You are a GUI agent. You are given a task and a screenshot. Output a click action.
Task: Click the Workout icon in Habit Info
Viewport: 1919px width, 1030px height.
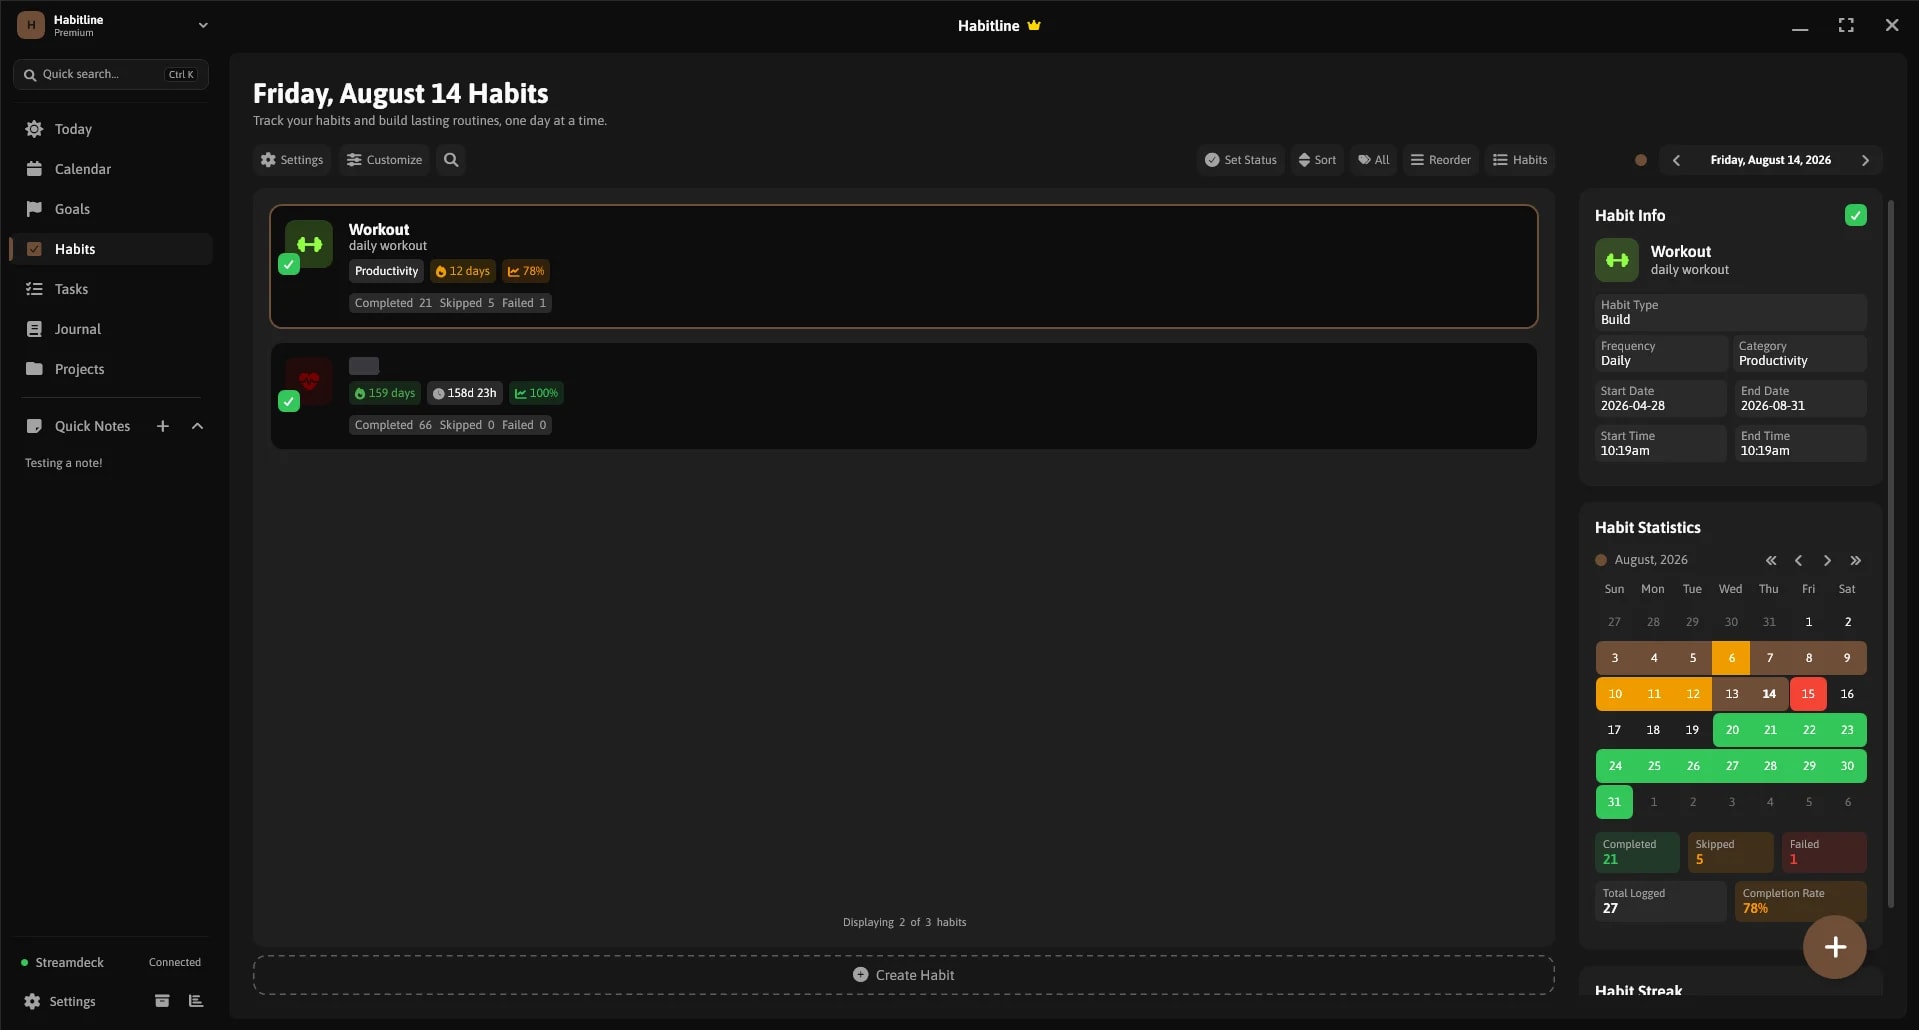point(1617,260)
